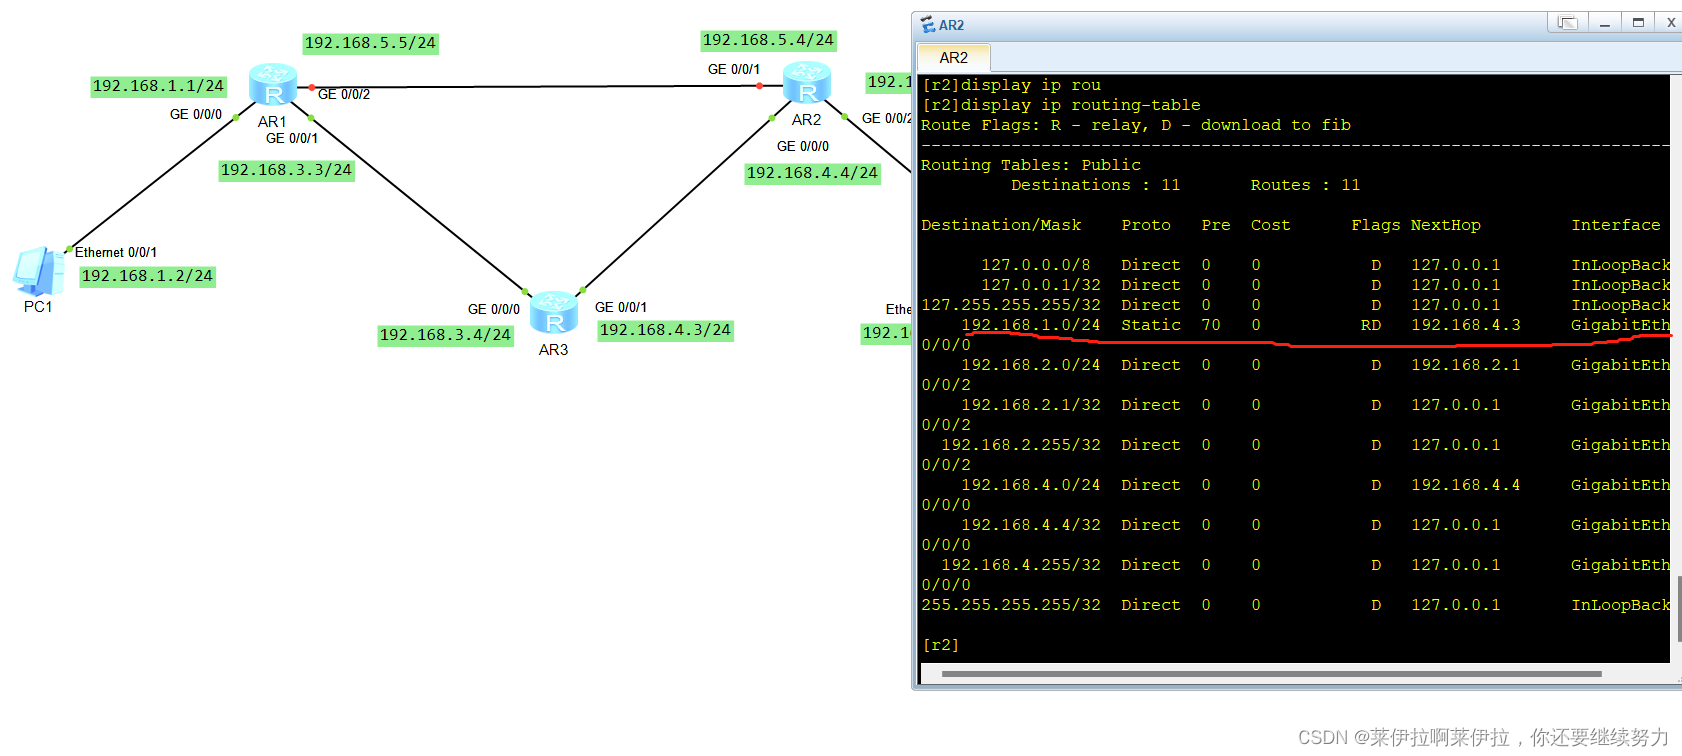
Task: Click the 192.168.4.4 next hop value
Action: pos(1465,485)
